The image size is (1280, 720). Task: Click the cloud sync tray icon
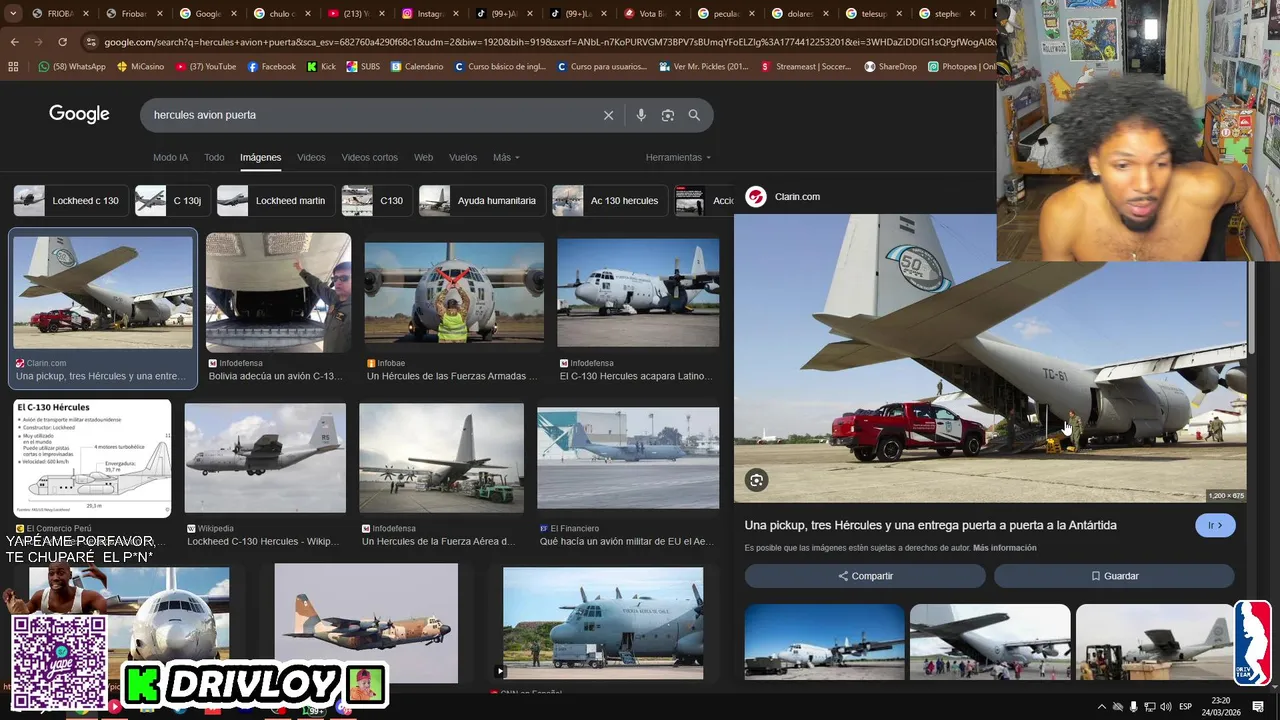pos(1118,707)
